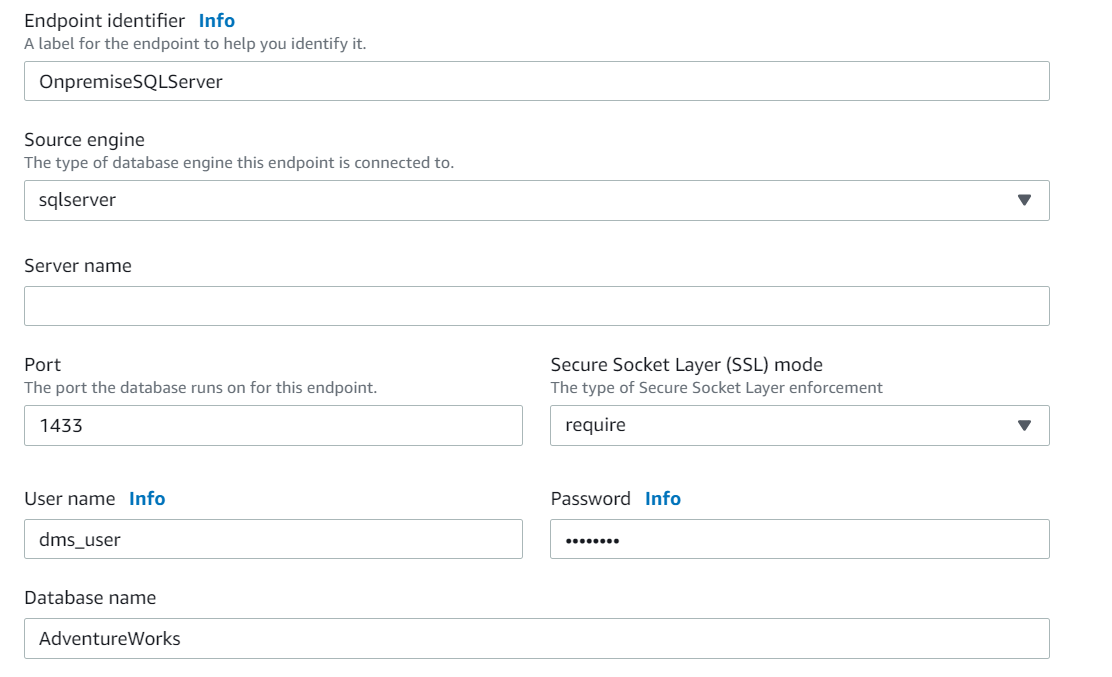Click the AdventureWorks Database name field

pos(536,638)
